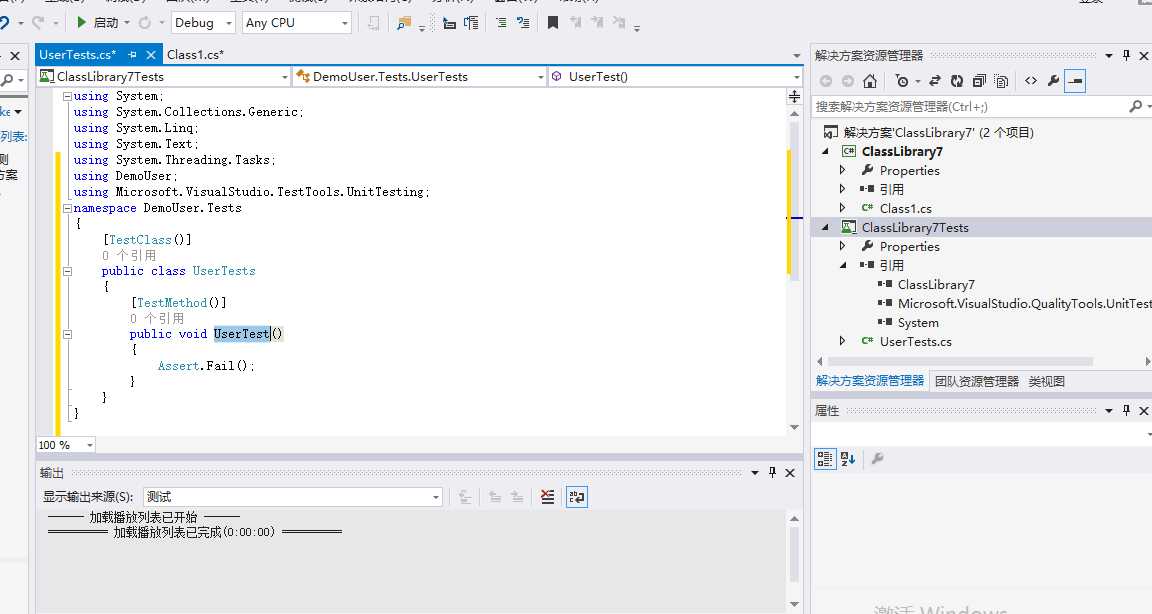
Task: Switch to 类视图 tab
Action: [1046, 381]
